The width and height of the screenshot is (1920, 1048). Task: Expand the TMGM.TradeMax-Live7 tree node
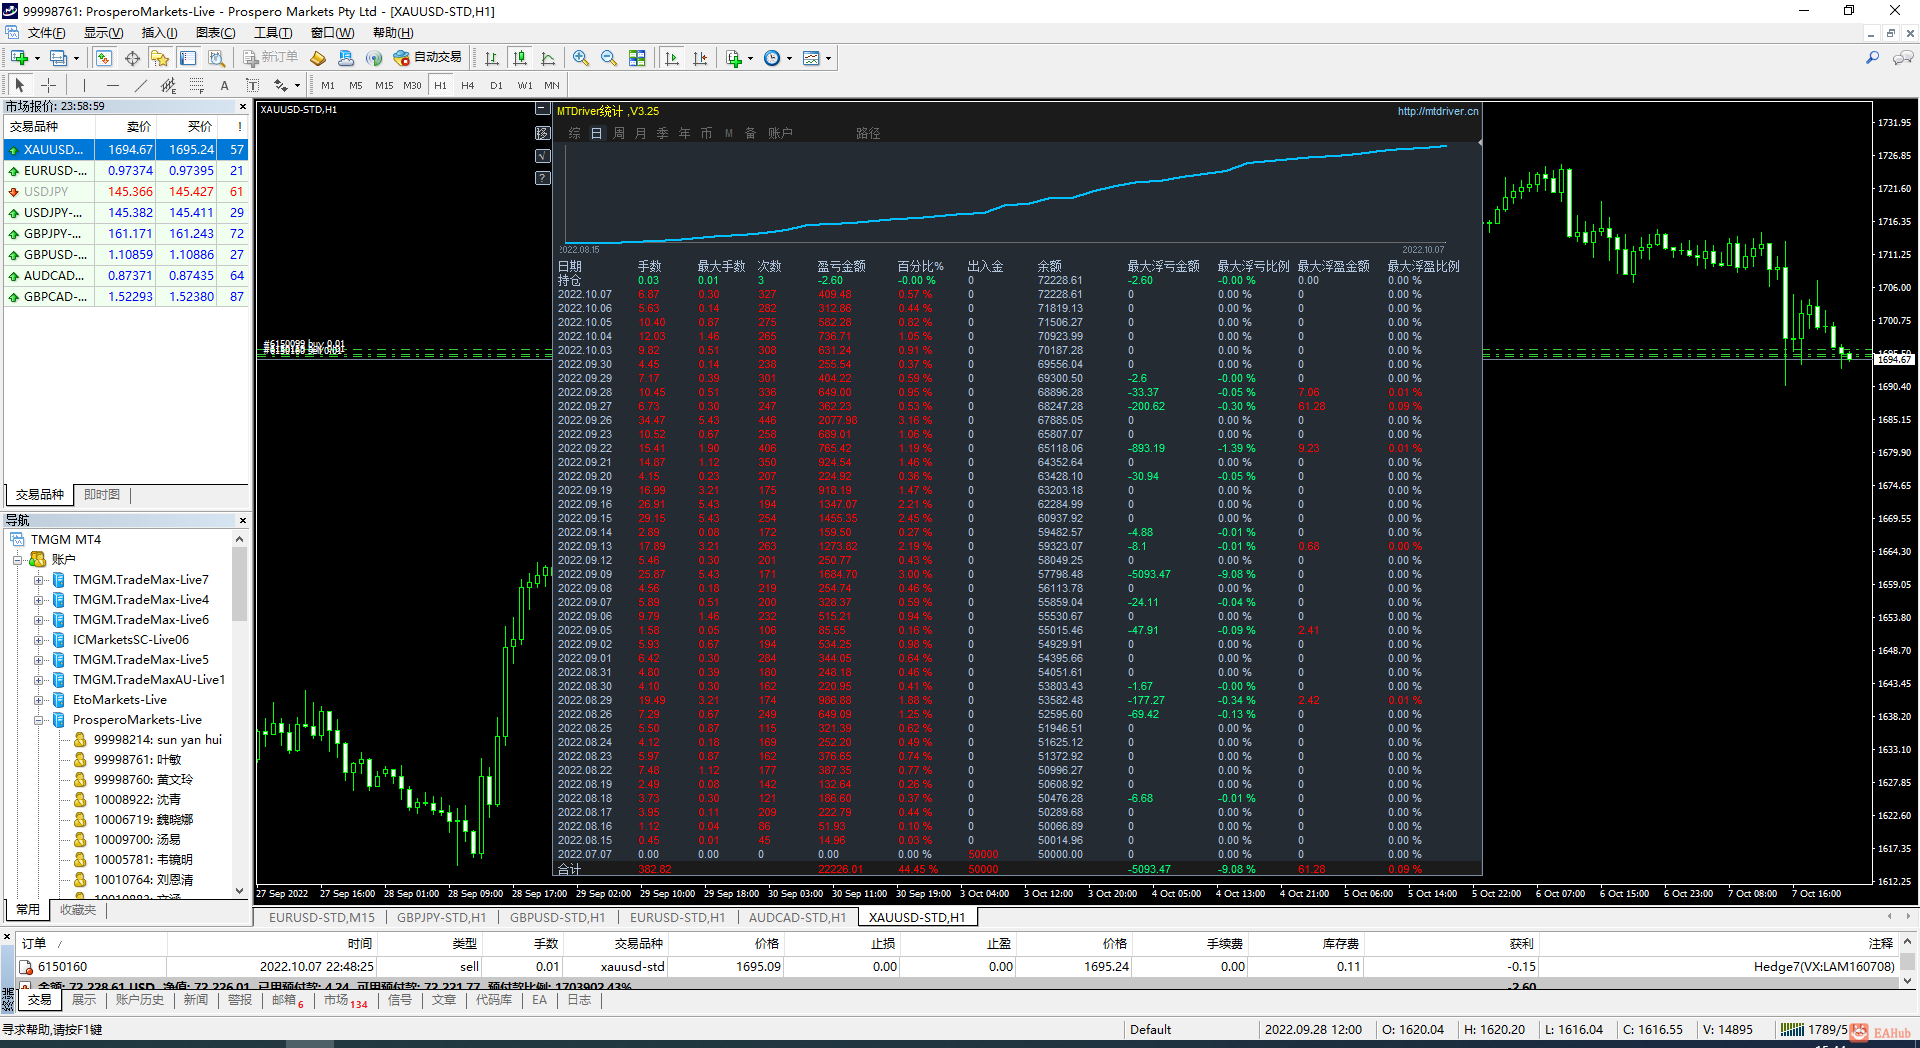click(x=38, y=580)
